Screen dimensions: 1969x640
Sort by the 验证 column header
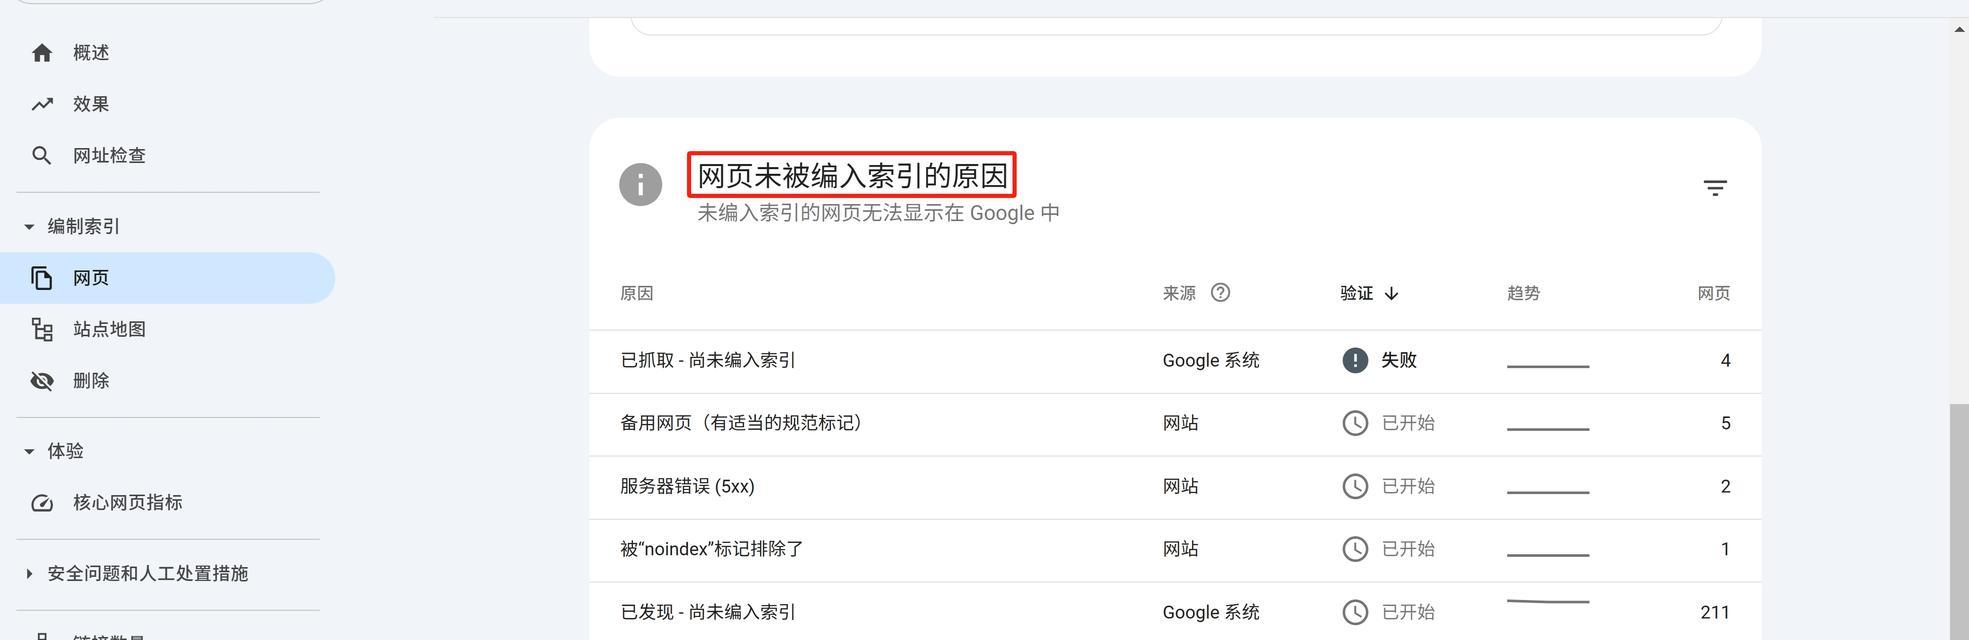(1357, 293)
